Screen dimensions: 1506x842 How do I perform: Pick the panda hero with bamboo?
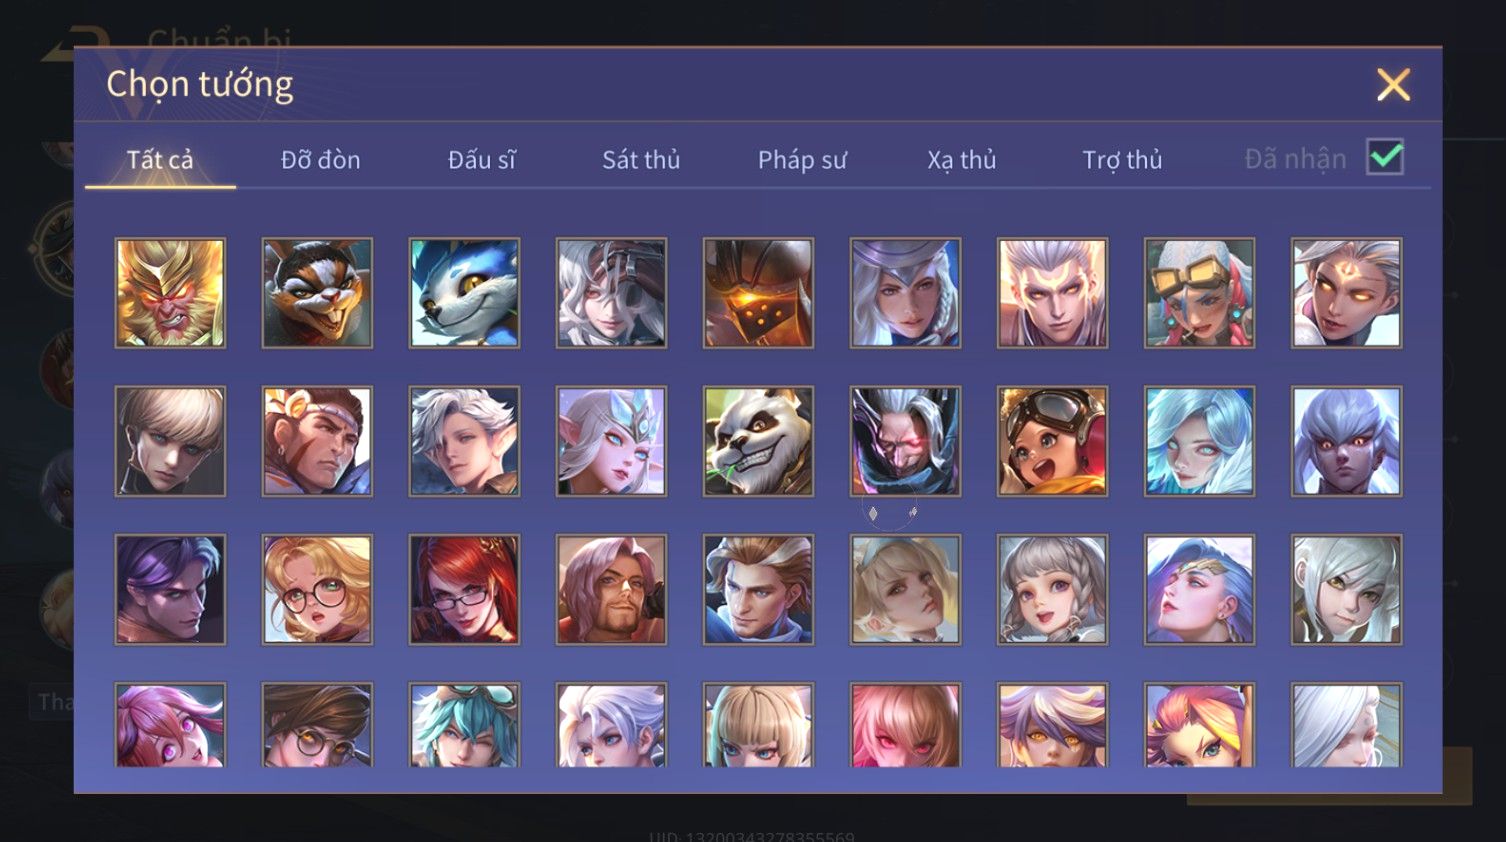coord(758,441)
